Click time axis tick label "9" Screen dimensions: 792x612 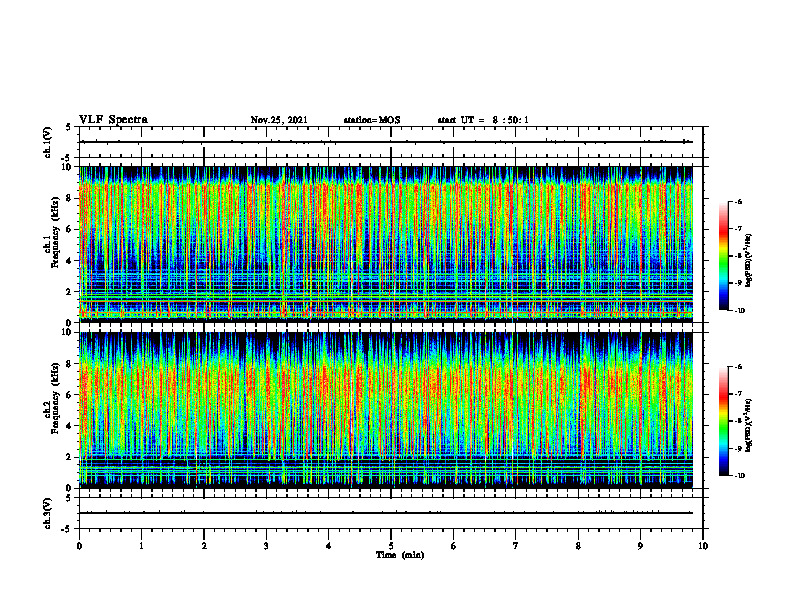[x=640, y=546]
